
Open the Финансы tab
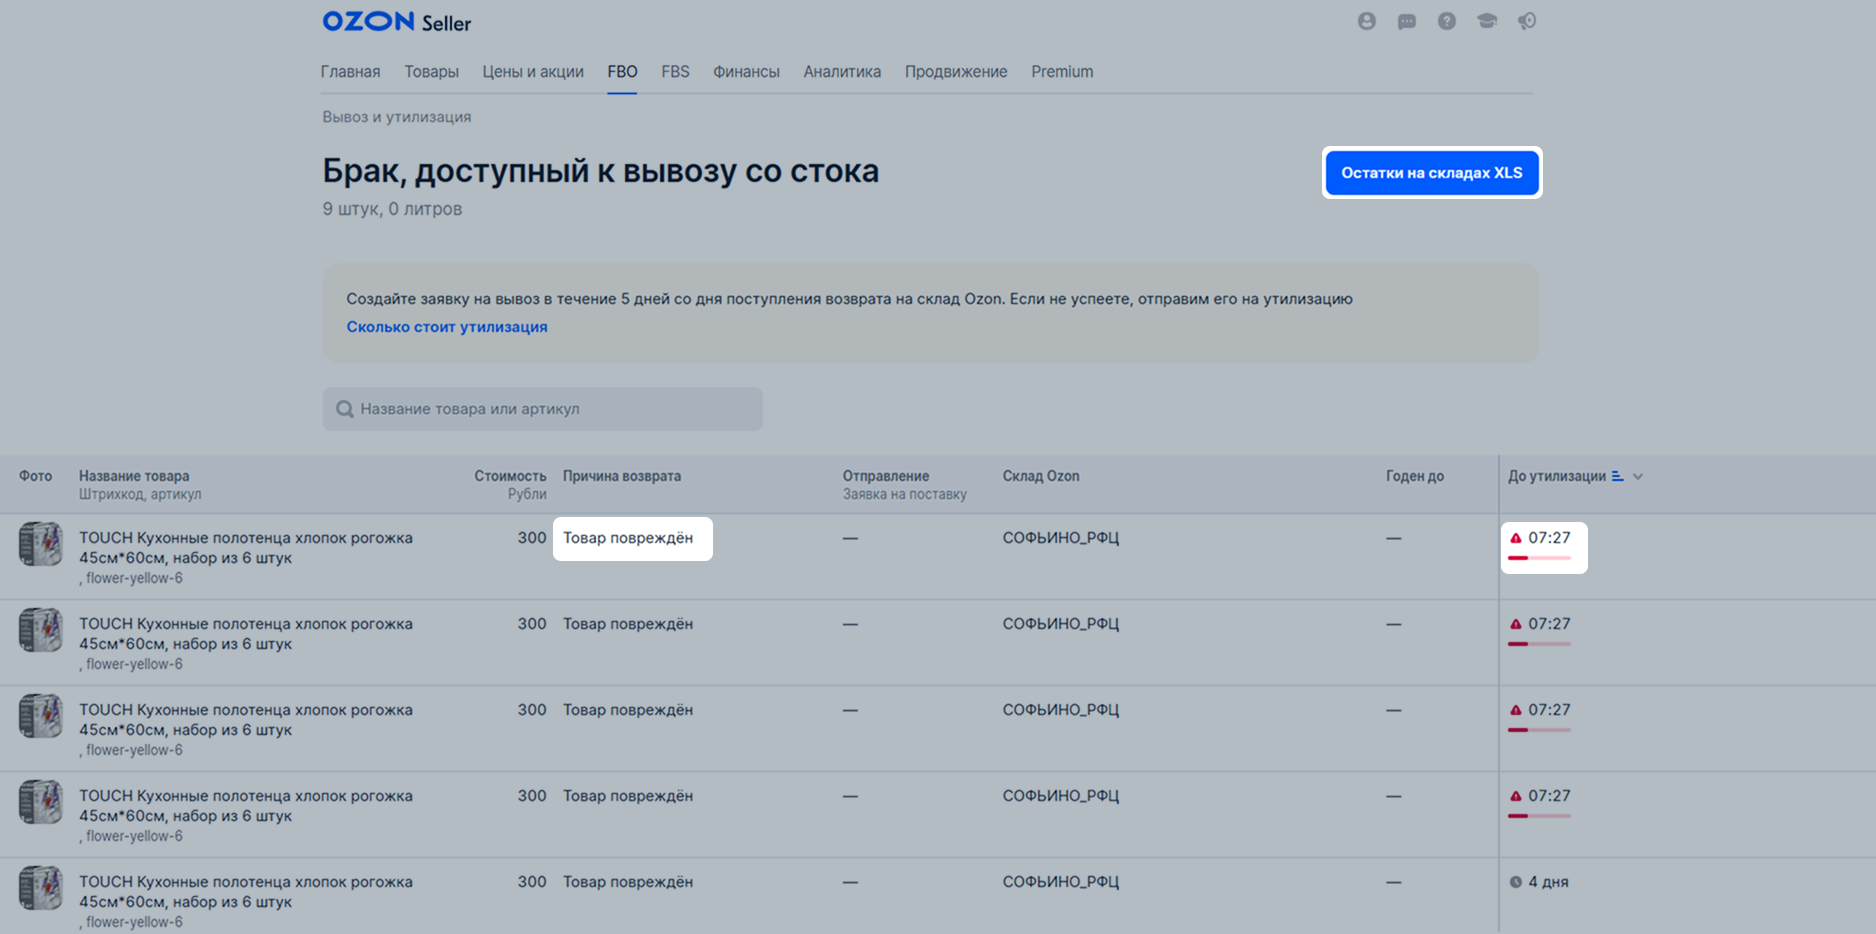tap(746, 72)
